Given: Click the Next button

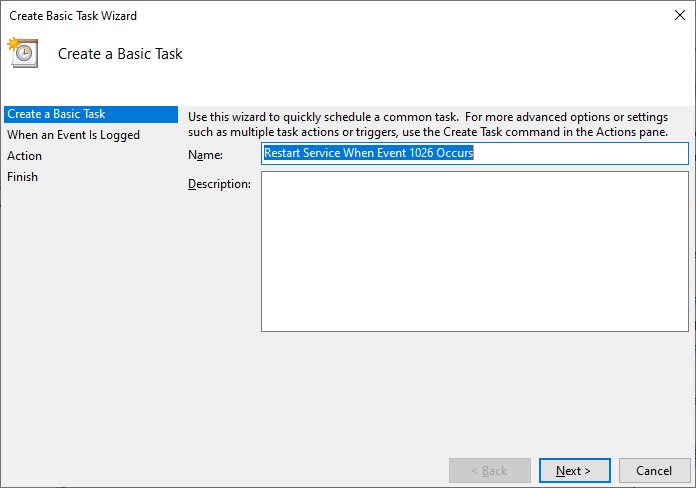Looking at the screenshot, I should (x=574, y=470).
